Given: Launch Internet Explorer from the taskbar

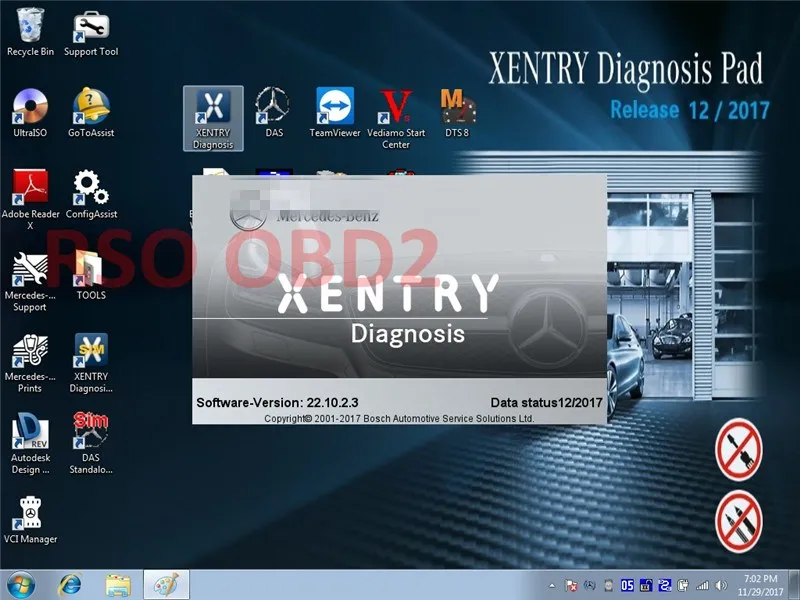Looking at the screenshot, I should point(70,585).
